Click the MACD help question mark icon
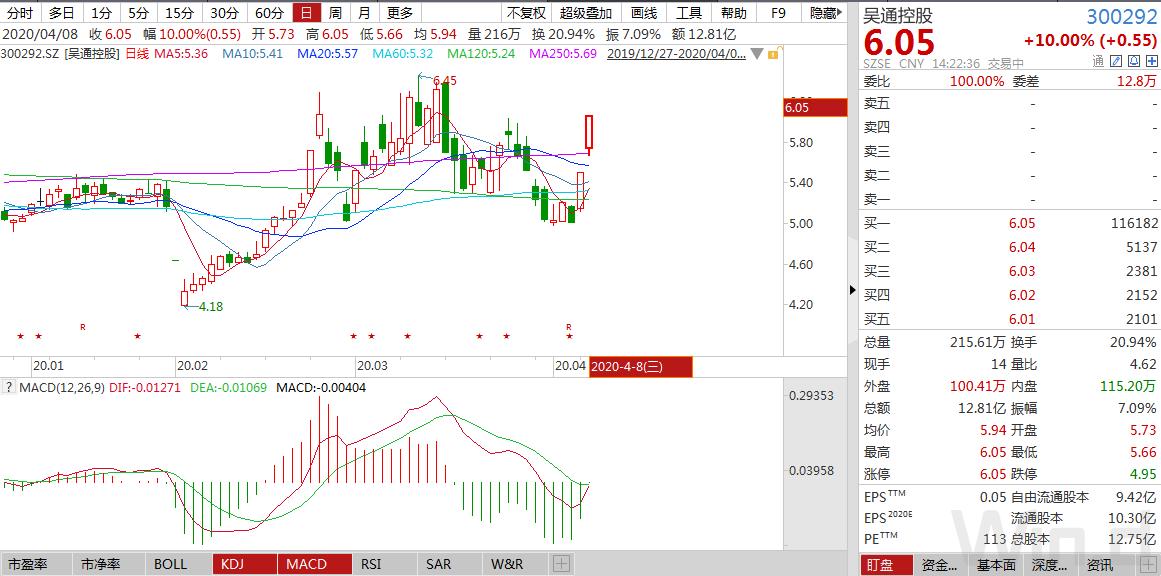 click(x=8, y=387)
